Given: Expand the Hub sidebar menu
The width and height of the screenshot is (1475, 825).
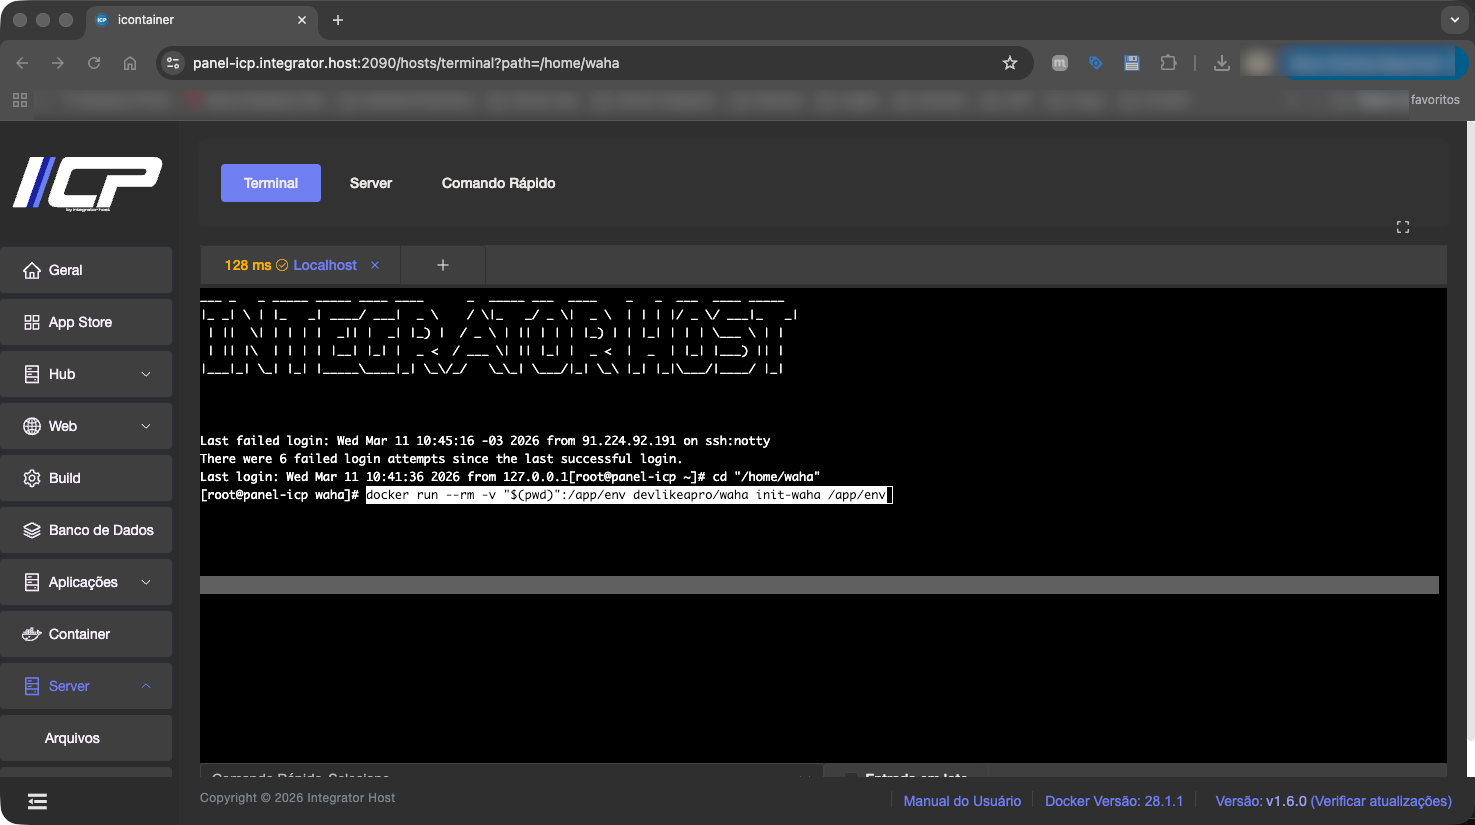Looking at the screenshot, I should (86, 374).
